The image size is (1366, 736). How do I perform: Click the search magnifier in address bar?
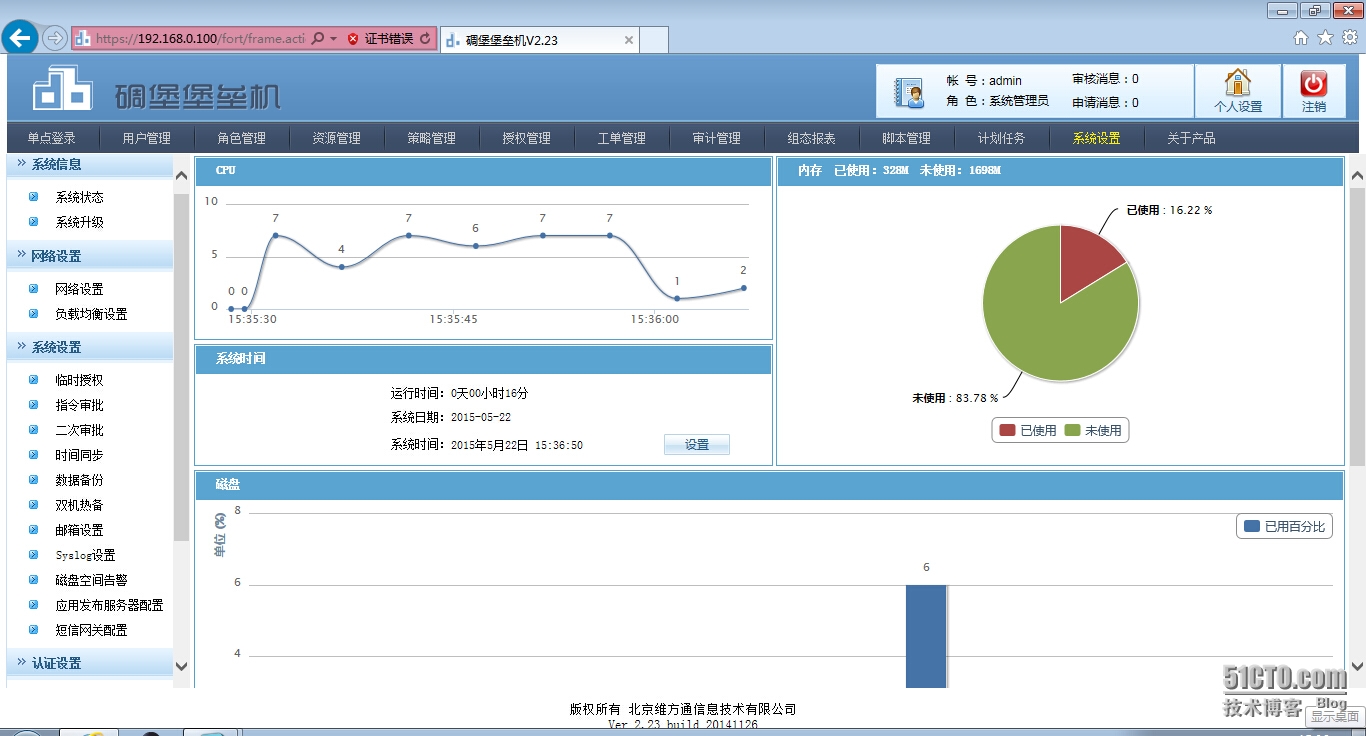(318, 39)
